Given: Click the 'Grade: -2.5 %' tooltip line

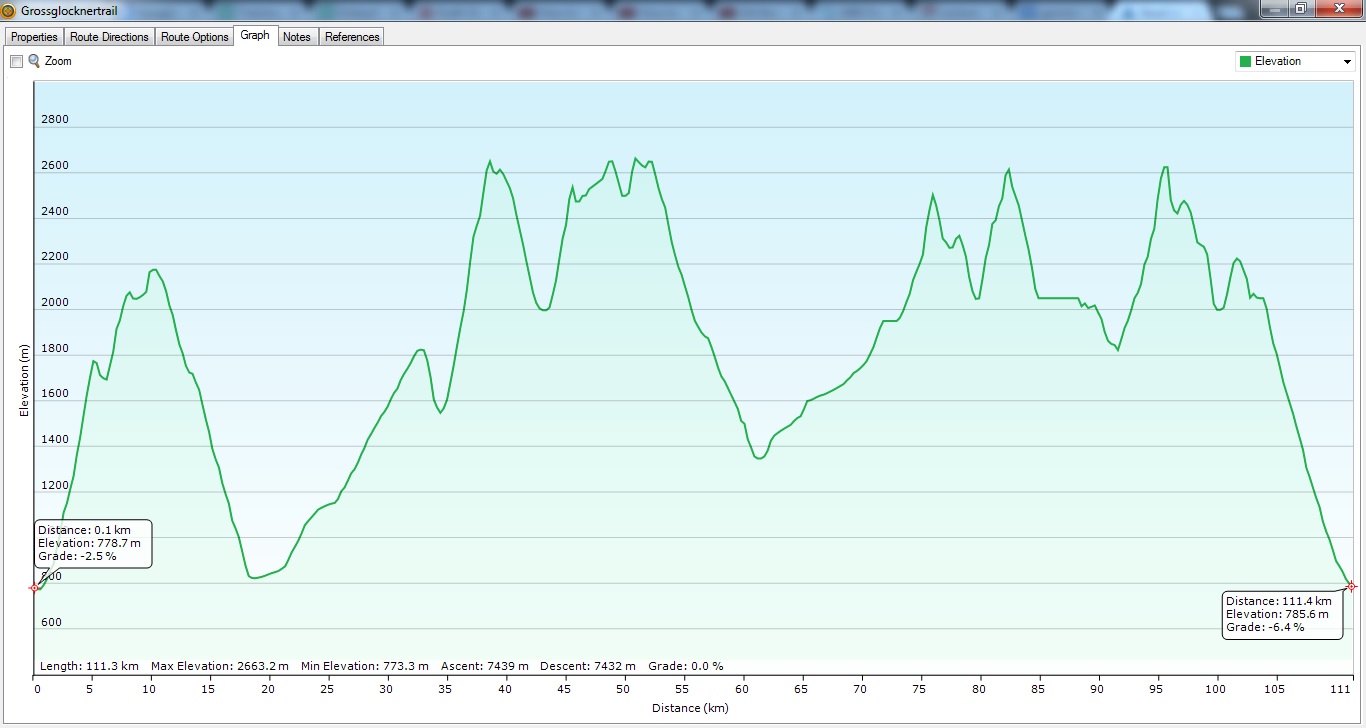Looking at the screenshot, I should coord(77,556).
